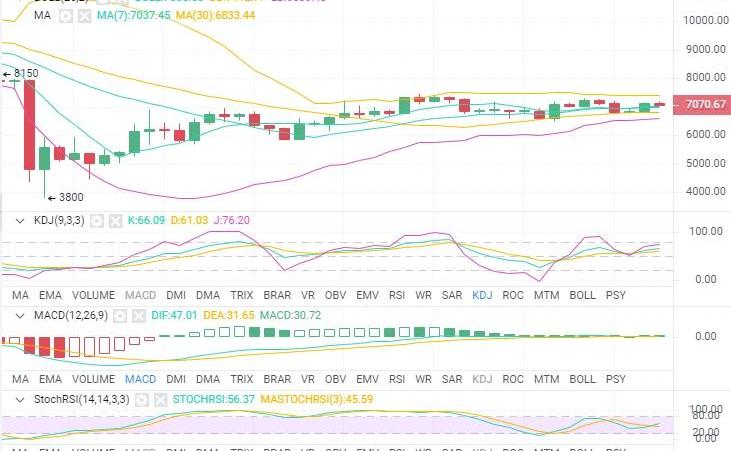Select ROC in the row below KDJ chart
This screenshot has height=451, width=731.
(x=513, y=295)
